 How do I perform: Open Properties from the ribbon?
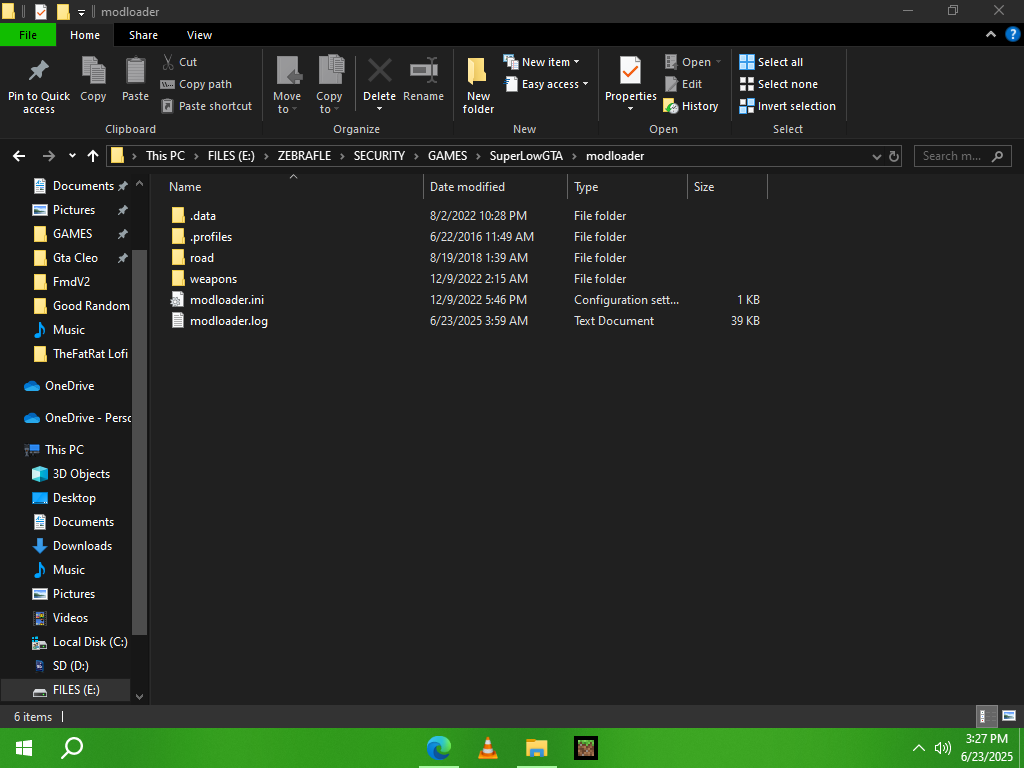pyautogui.click(x=630, y=84)
